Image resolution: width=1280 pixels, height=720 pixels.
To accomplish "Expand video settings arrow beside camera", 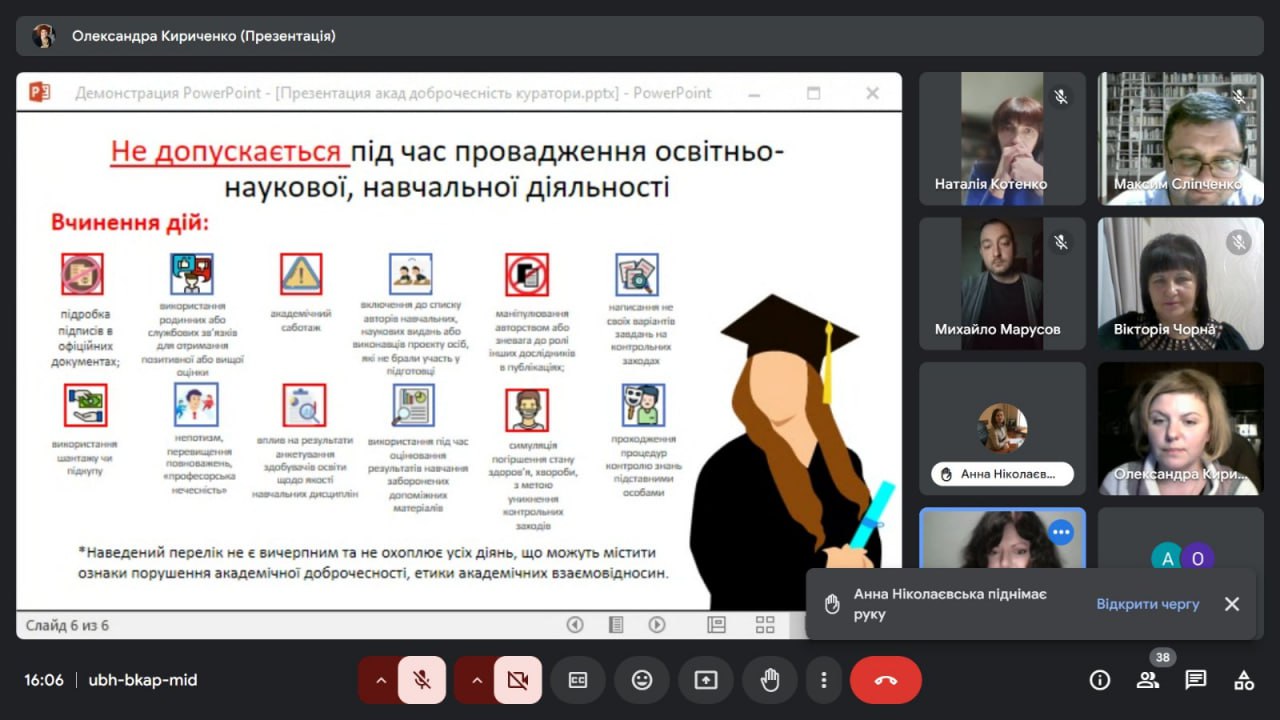I will pos(476,680).
